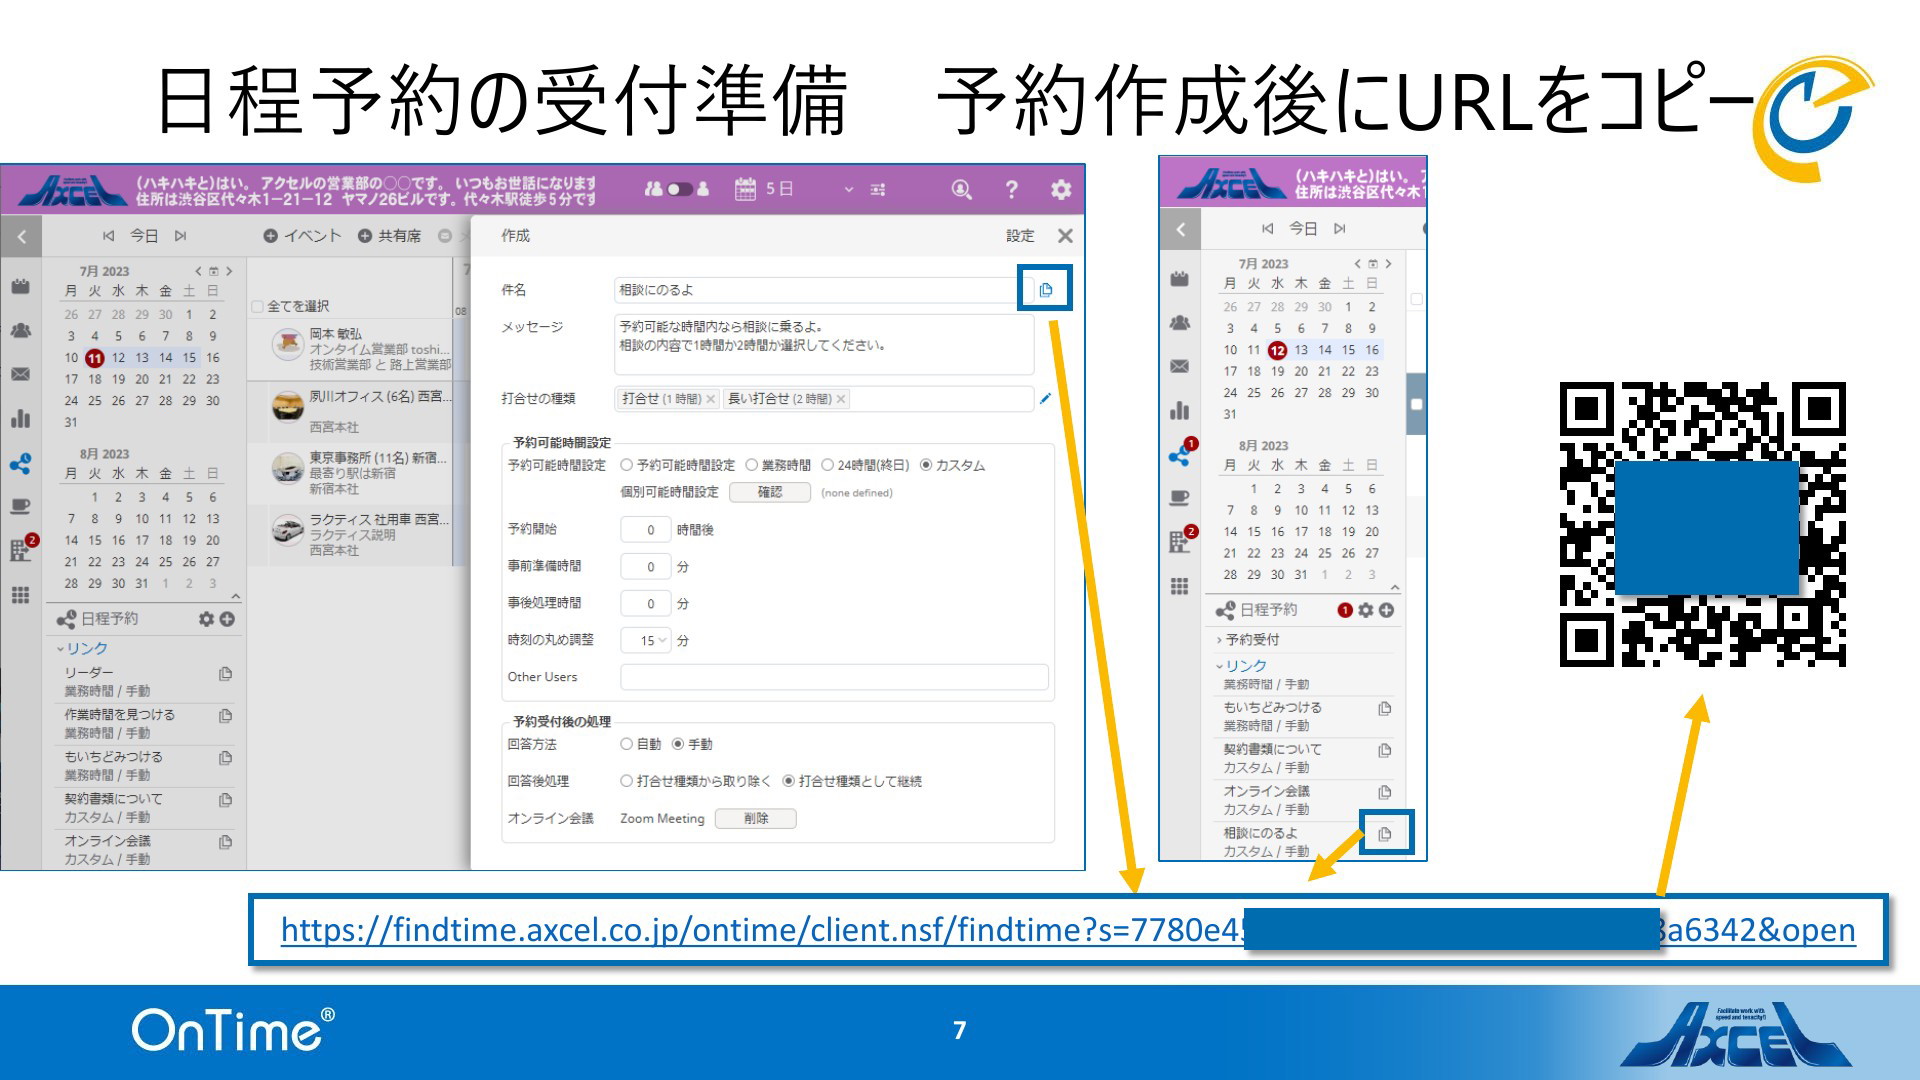This screenshot has width=1920, height=1080.
Task: Remove 長い打合せ (2 時間) tag
Action: coord(841,399)
